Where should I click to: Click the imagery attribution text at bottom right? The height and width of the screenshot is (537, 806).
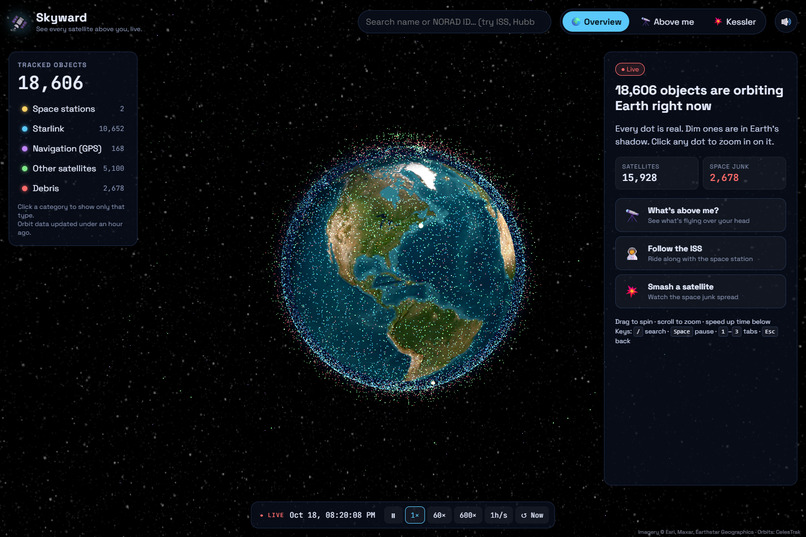pyautogui.click(x=719, y=532)
